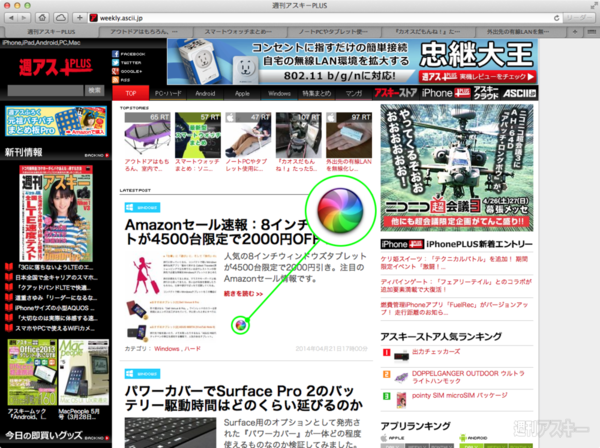Click the iCloud tabs cloud icon
Image resolution: width=600 pixels, height=448 pixels.
(61, 18)
